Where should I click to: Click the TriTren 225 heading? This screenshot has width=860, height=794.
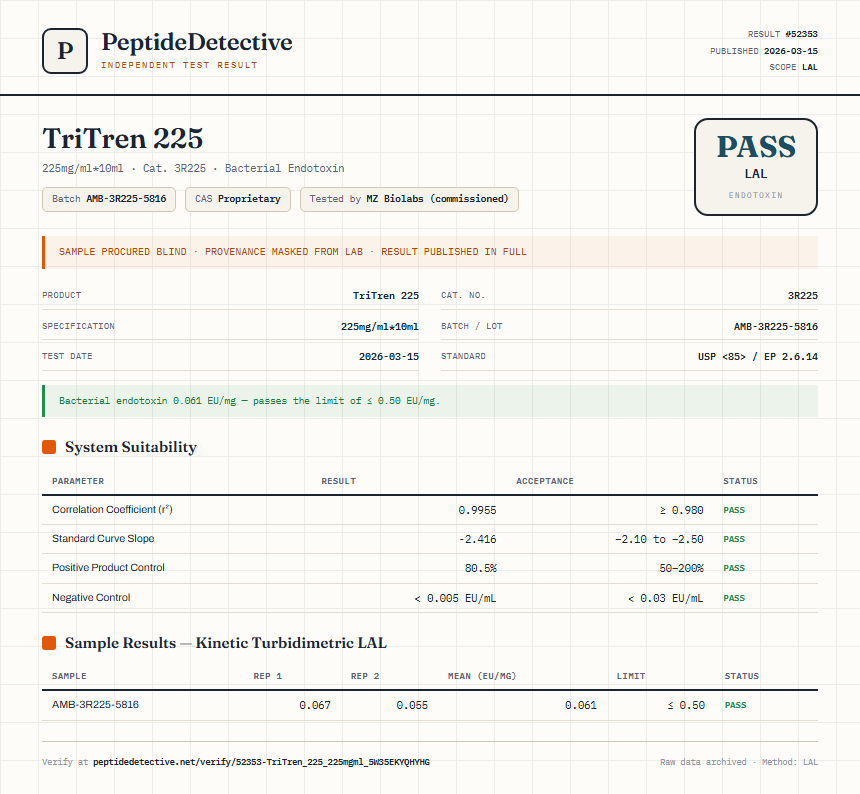(123, 138)
